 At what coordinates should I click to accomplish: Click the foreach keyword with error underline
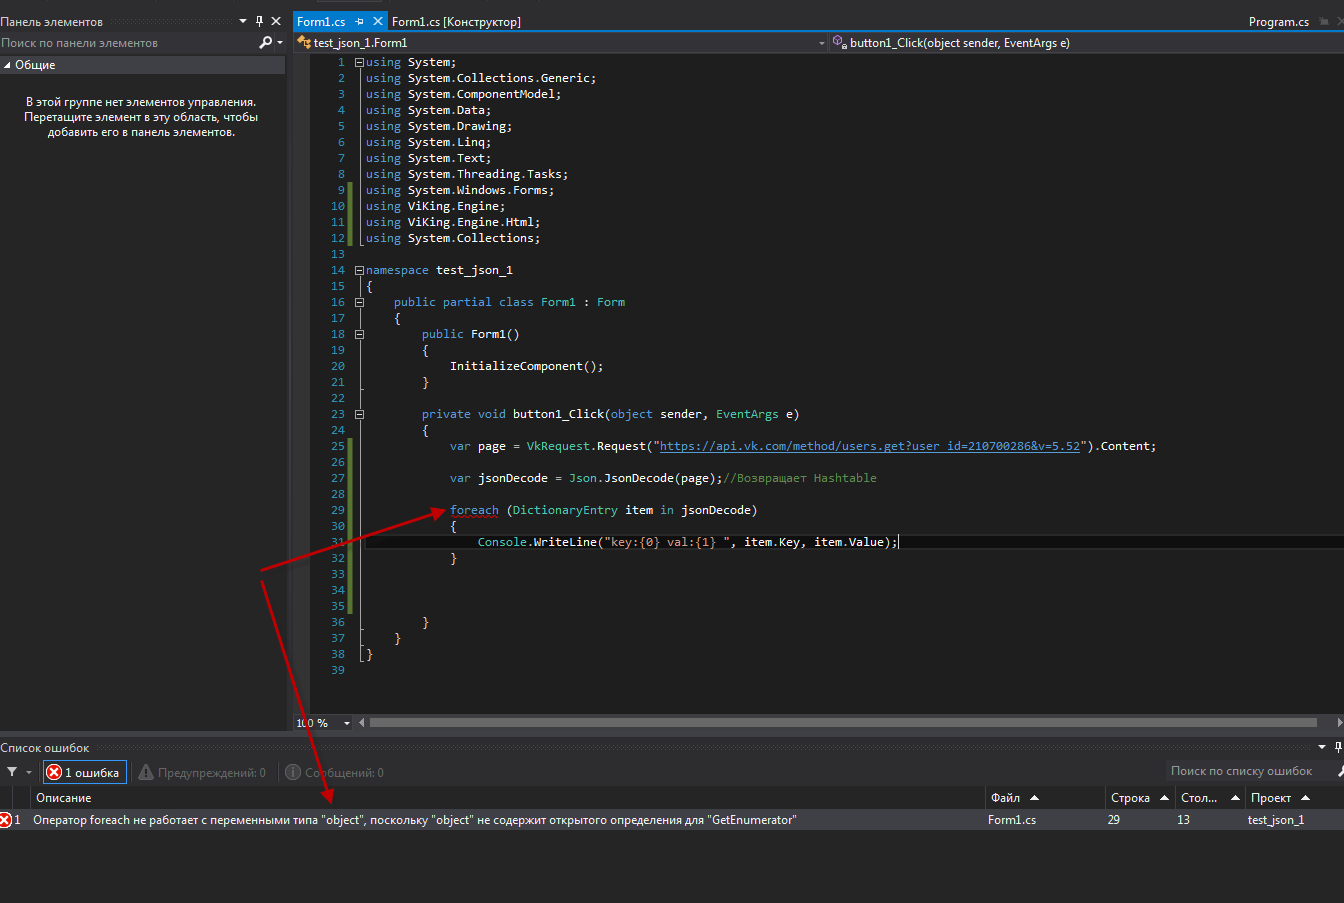pos(474,510)
